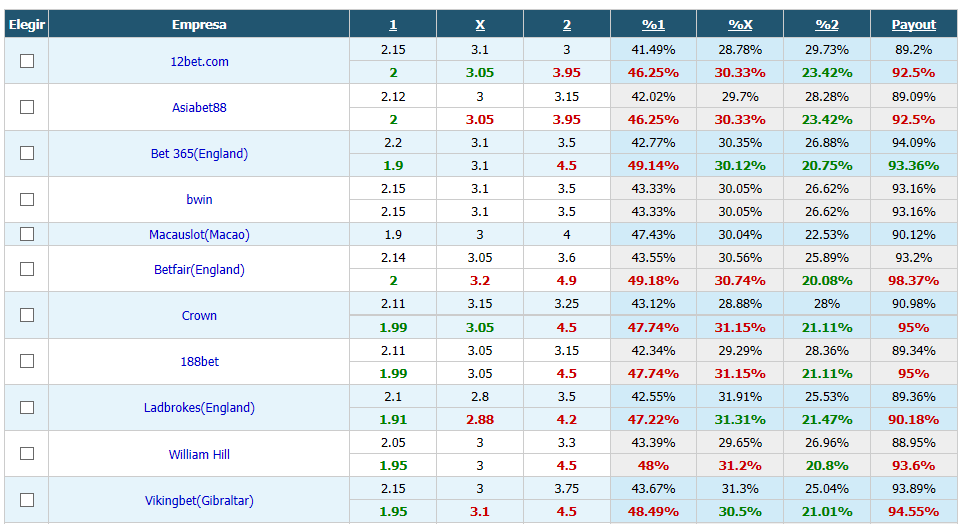Open the Bet 365(England) link
Image resolution: width=963 pixels, height=524 pixels.
click(x=200, y=154)
